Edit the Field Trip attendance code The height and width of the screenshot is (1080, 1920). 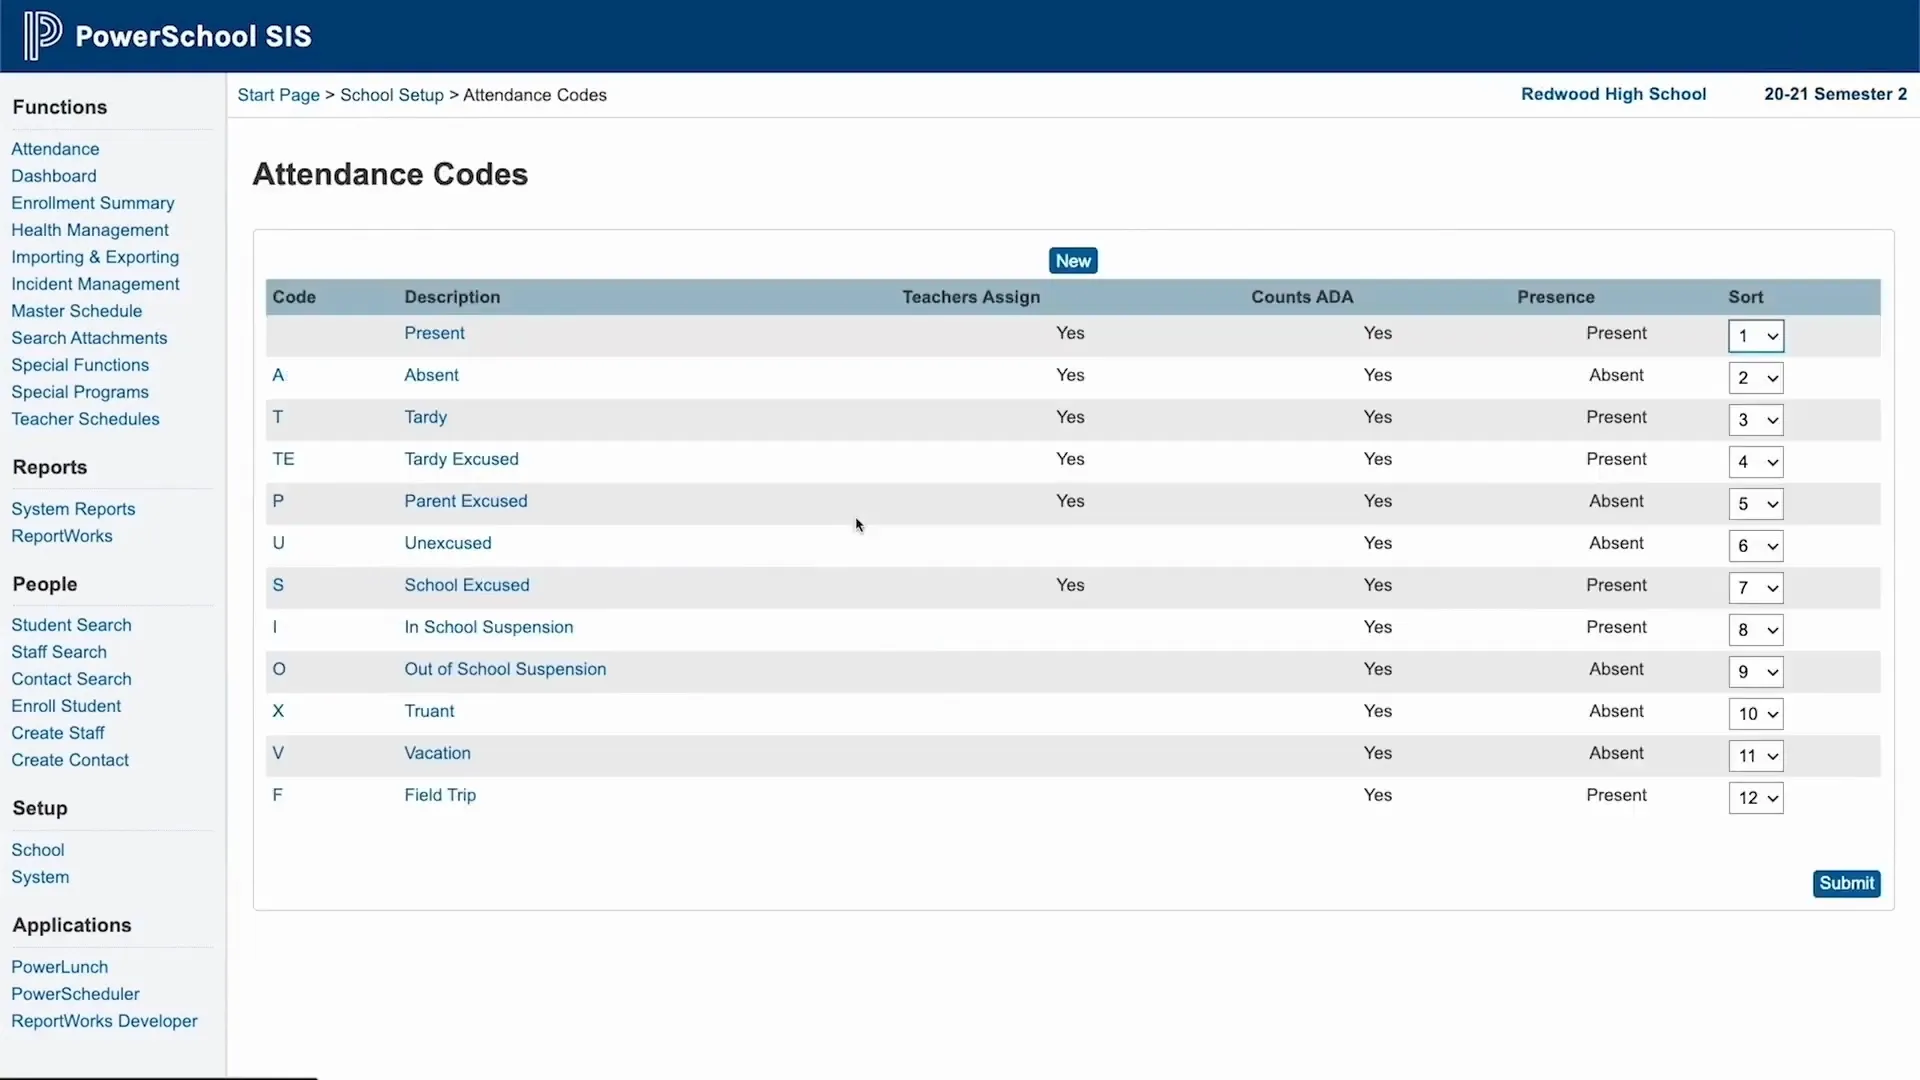point(439,795)
